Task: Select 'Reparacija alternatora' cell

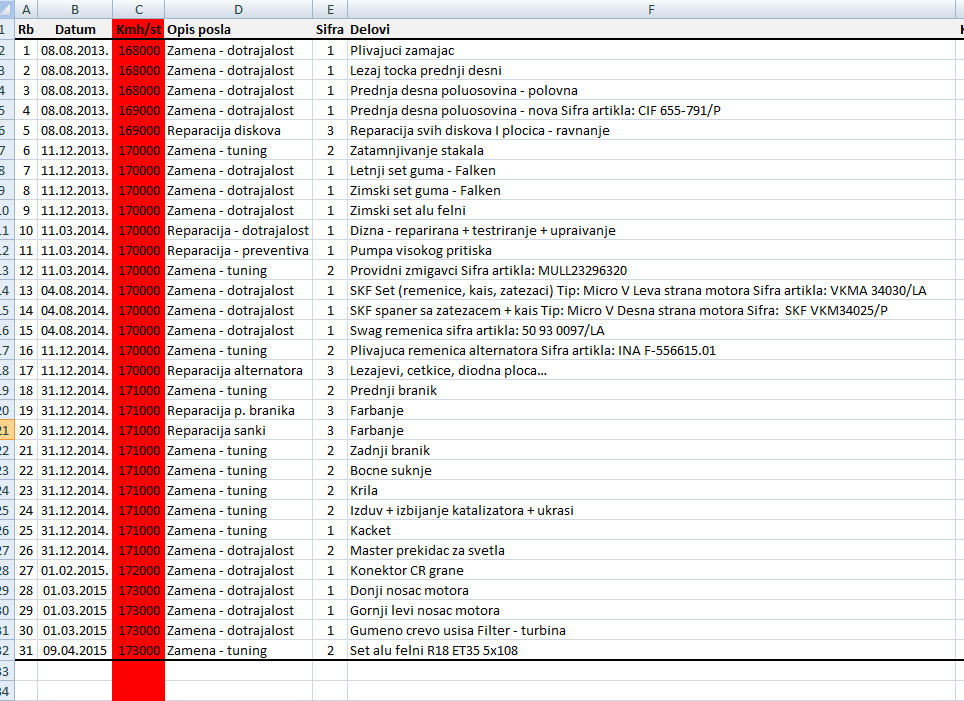Action: pos(239,370)
